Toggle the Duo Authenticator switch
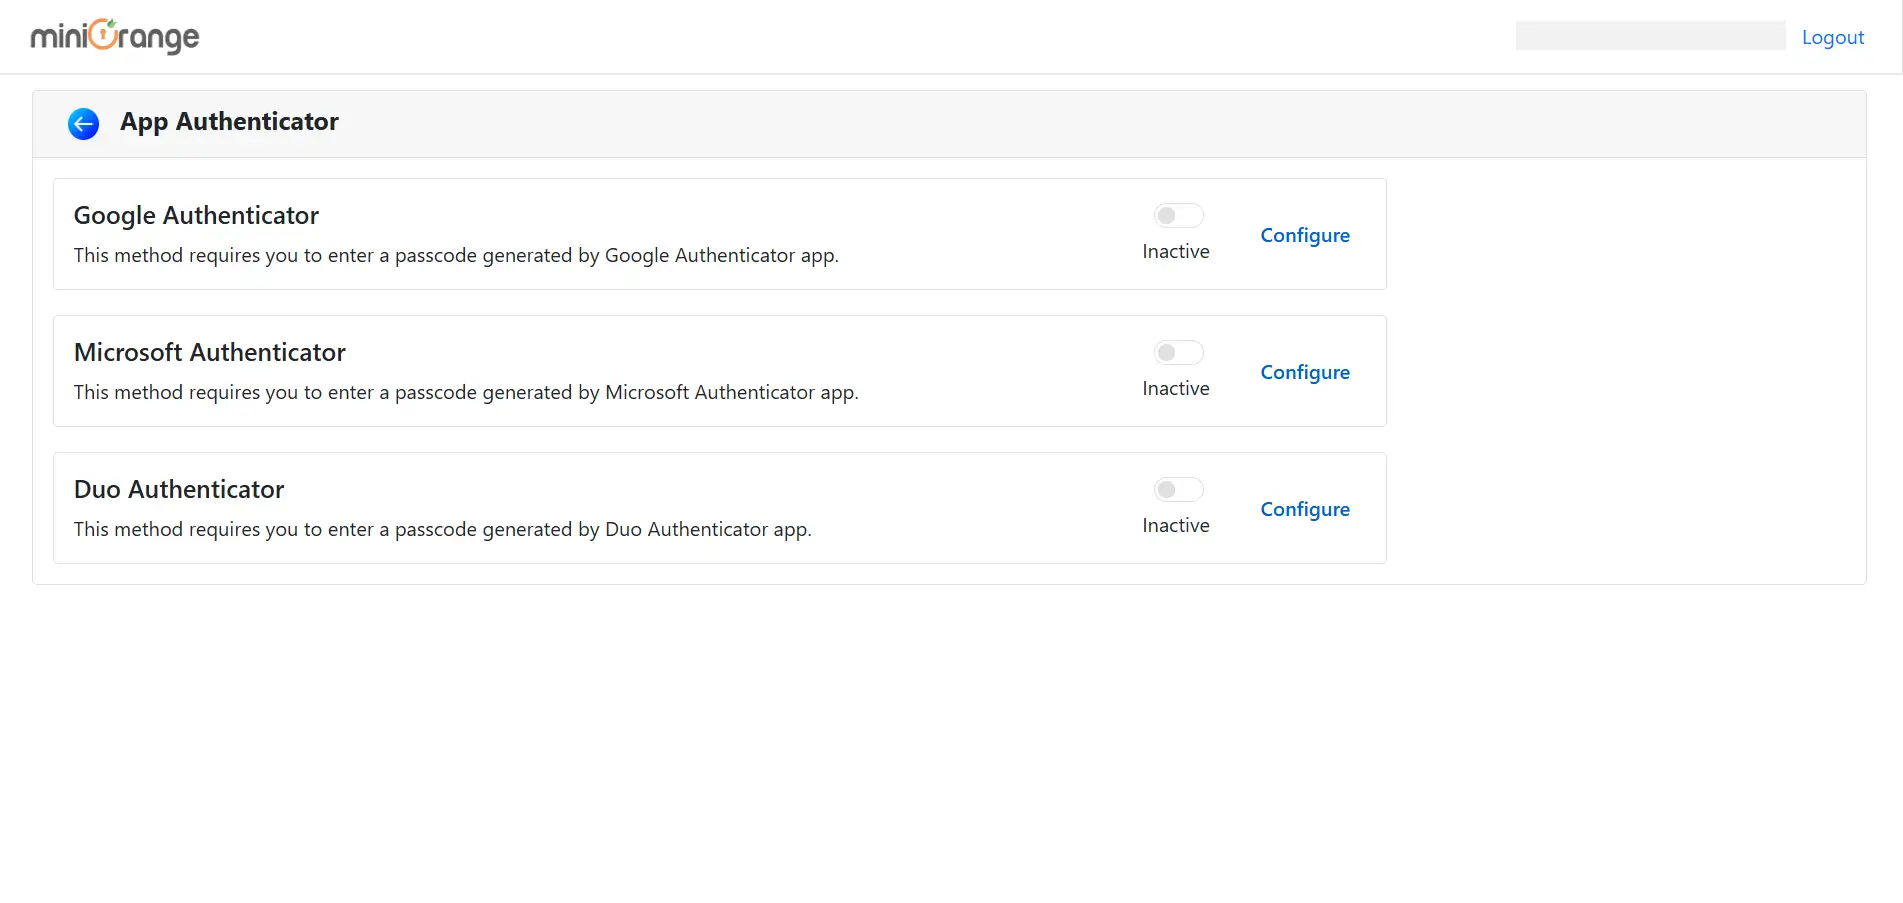The image size is (1903, 903). pos(1178,489)
